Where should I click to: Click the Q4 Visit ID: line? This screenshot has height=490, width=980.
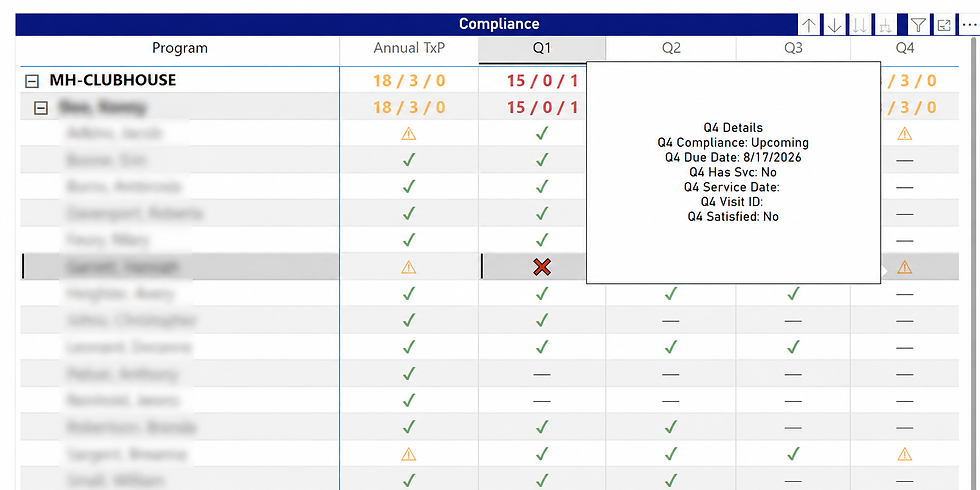[x=733, y=202]
